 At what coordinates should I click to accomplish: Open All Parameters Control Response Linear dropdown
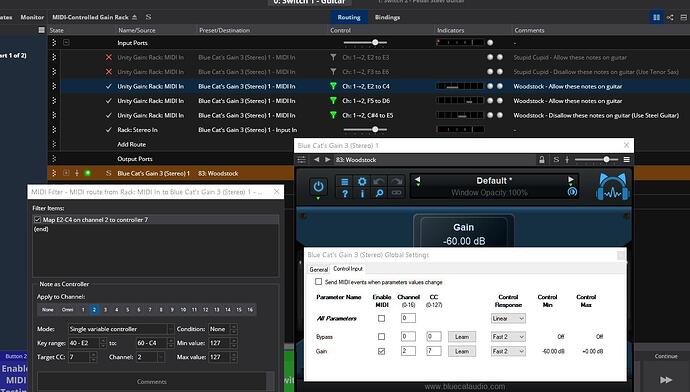[508, 318]
